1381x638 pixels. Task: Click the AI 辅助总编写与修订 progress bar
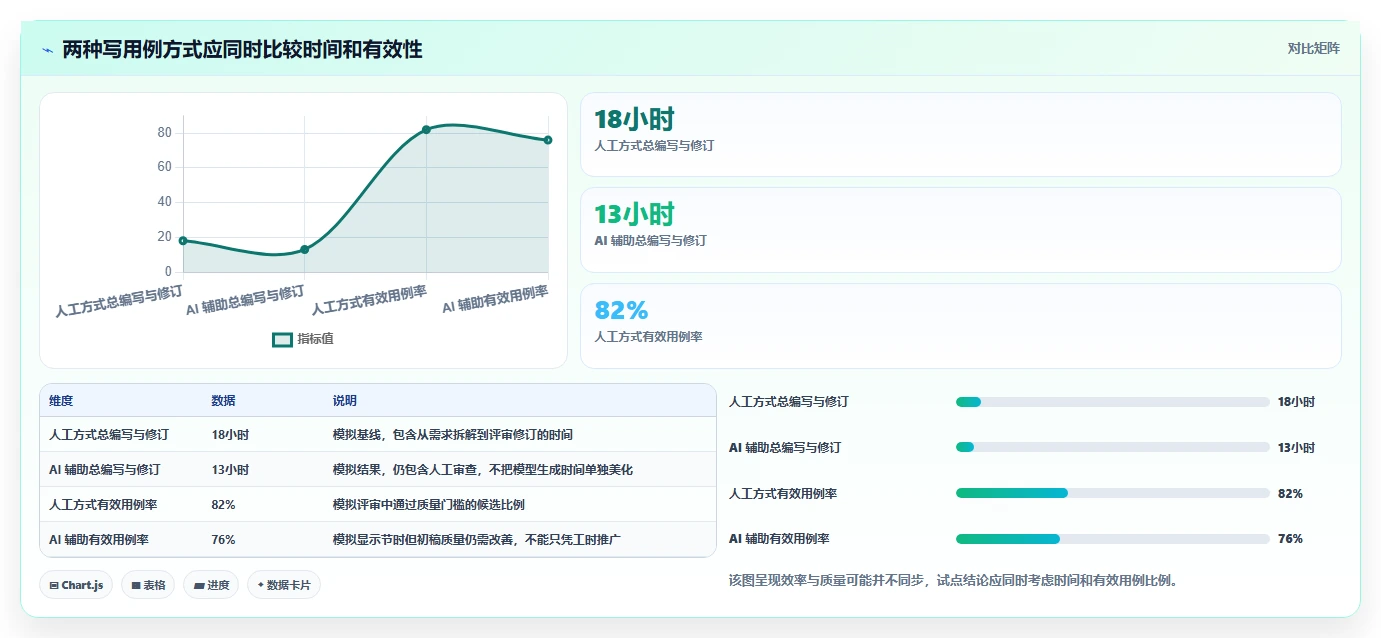click(x=1112, y=447)
